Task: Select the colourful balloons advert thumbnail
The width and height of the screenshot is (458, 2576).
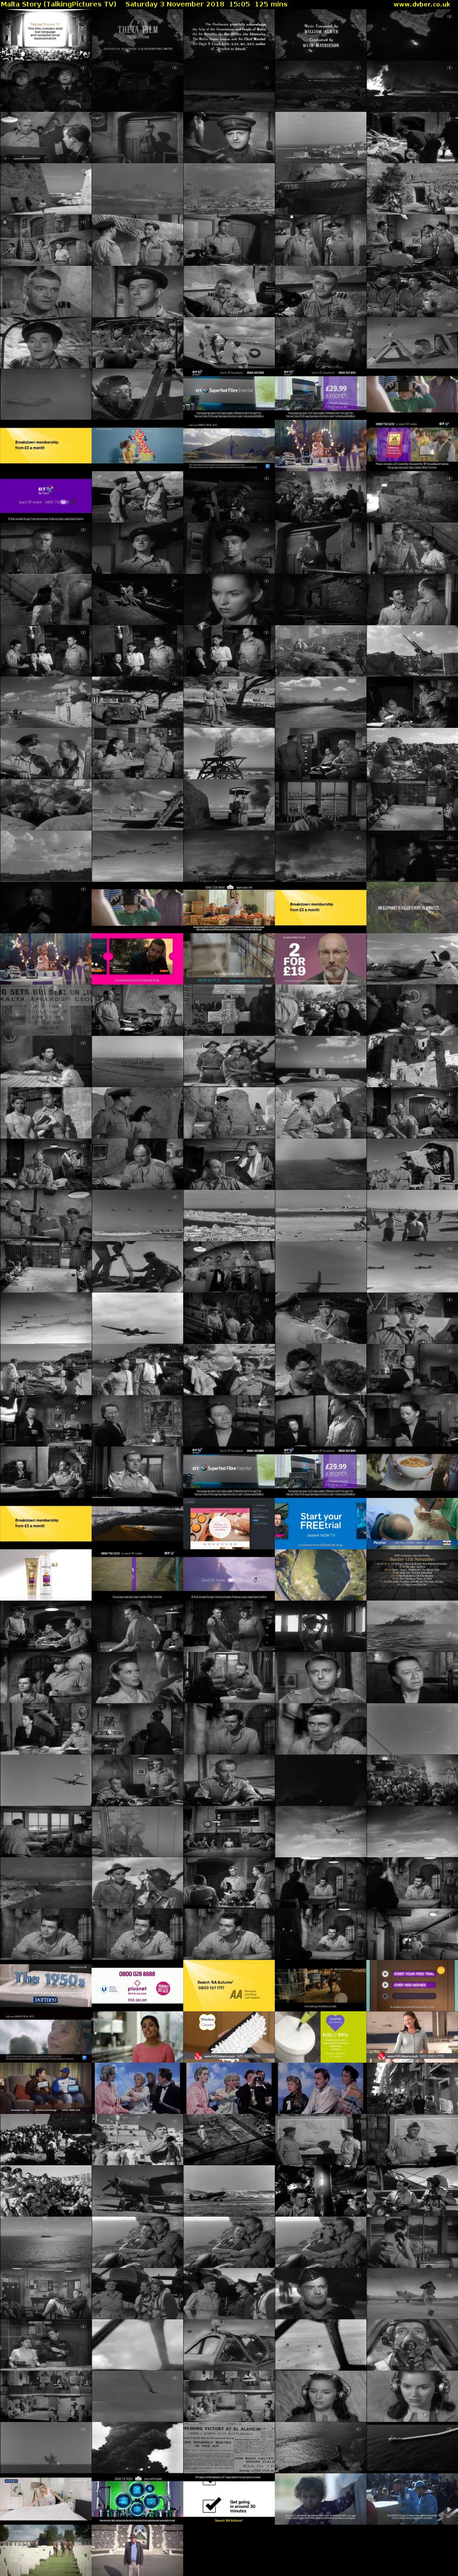Action: coord(137,445)
